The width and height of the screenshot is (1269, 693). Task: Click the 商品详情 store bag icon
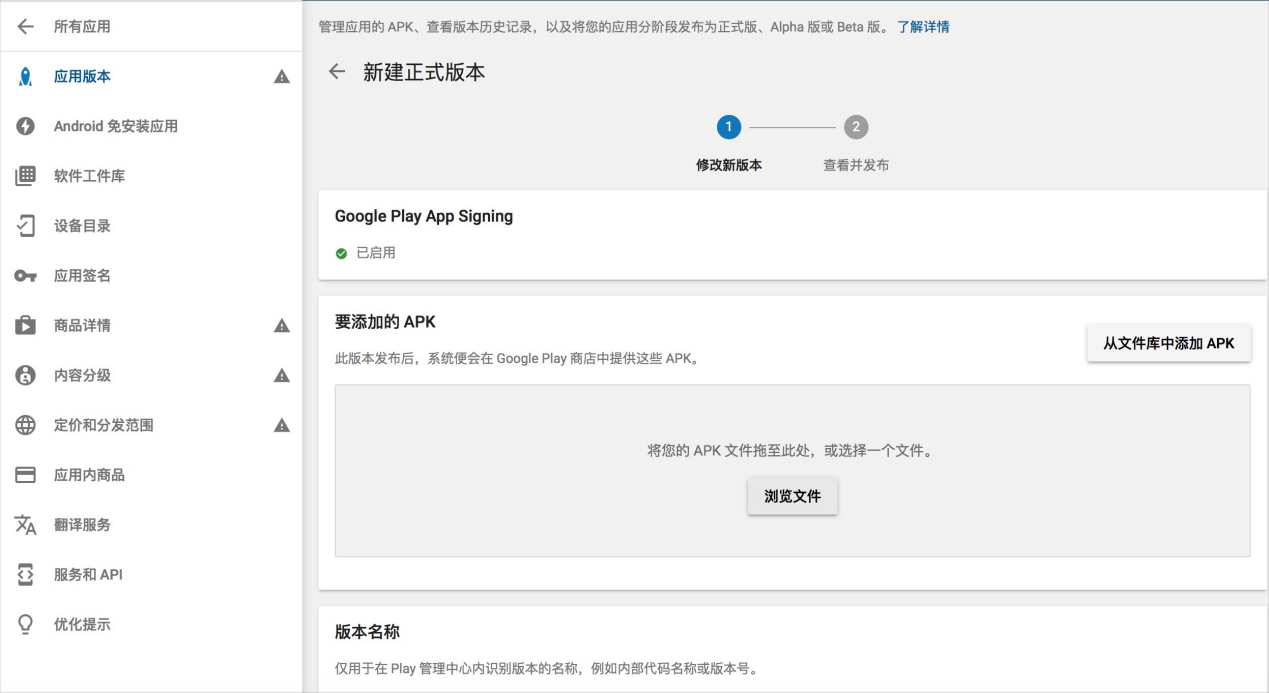25,326
